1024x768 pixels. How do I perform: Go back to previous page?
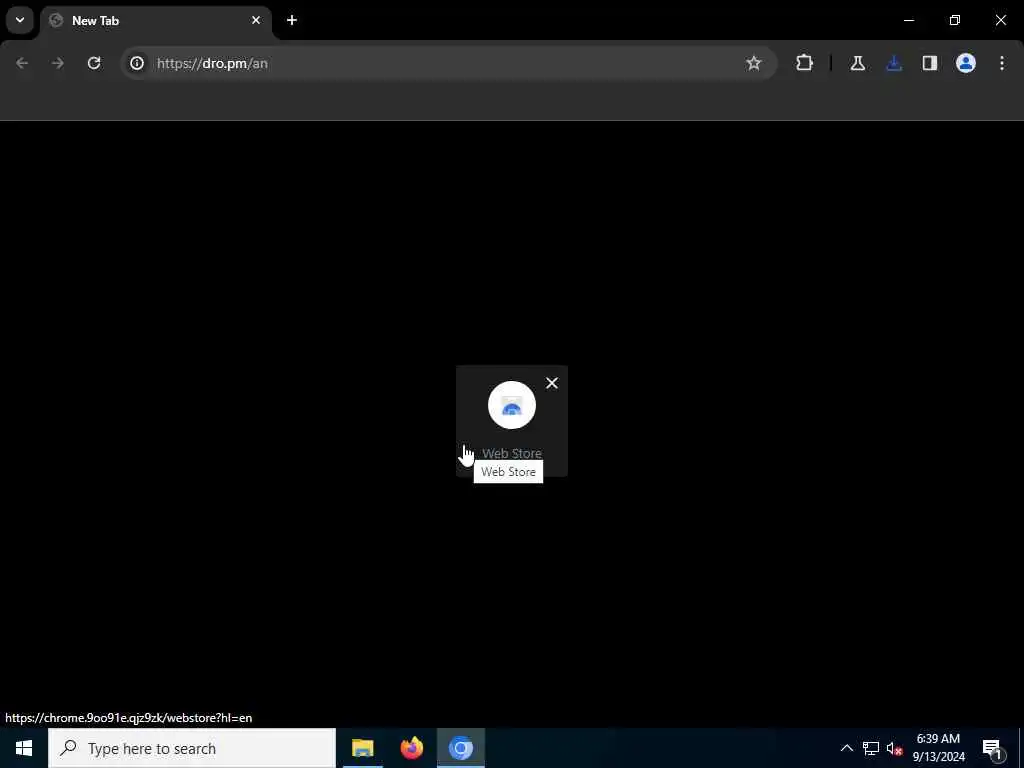22,63
